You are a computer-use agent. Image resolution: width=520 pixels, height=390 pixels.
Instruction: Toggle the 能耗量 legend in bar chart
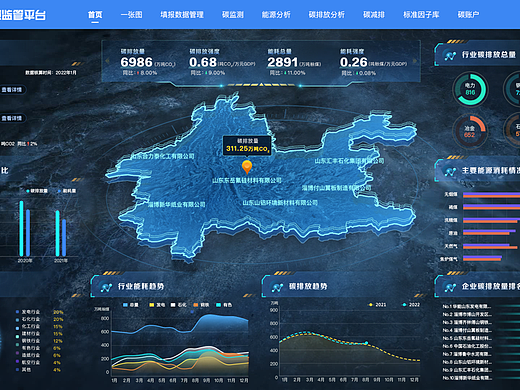pyautogui.click(x=67, y=191)
